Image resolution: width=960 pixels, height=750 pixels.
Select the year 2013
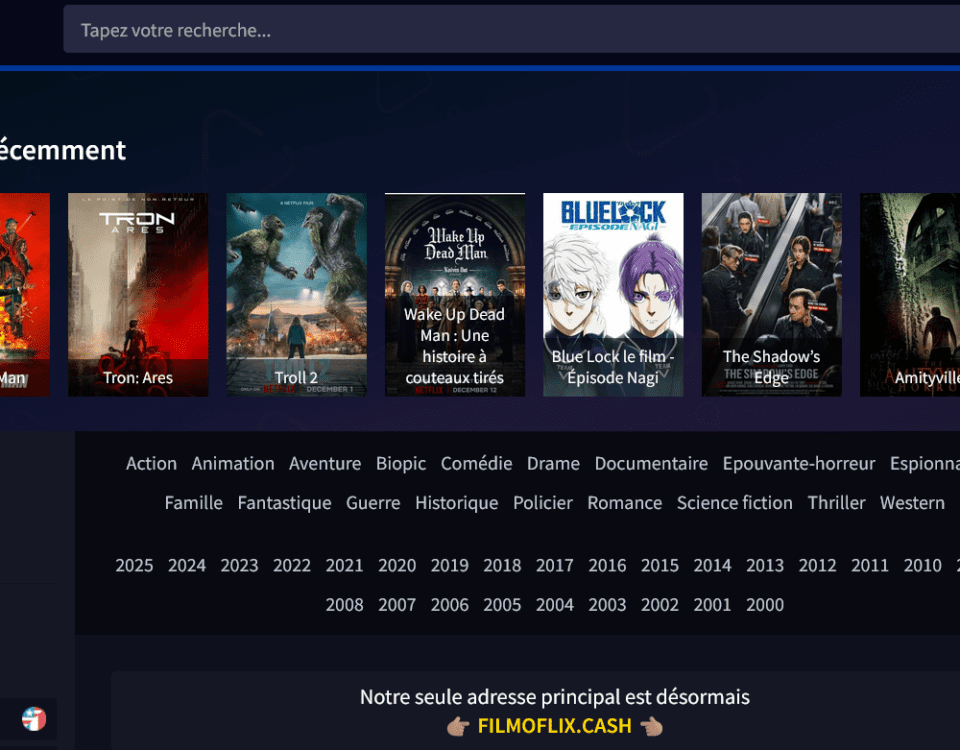tap(765, 566)
